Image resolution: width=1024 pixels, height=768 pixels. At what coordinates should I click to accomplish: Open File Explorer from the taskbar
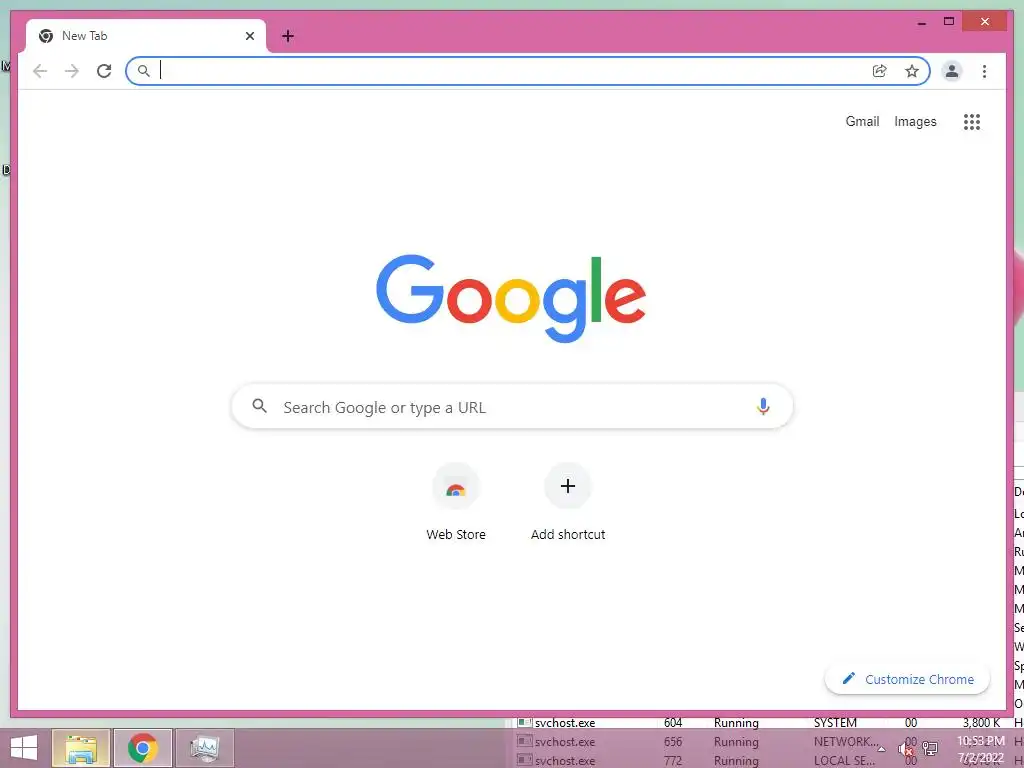point(81,748)
